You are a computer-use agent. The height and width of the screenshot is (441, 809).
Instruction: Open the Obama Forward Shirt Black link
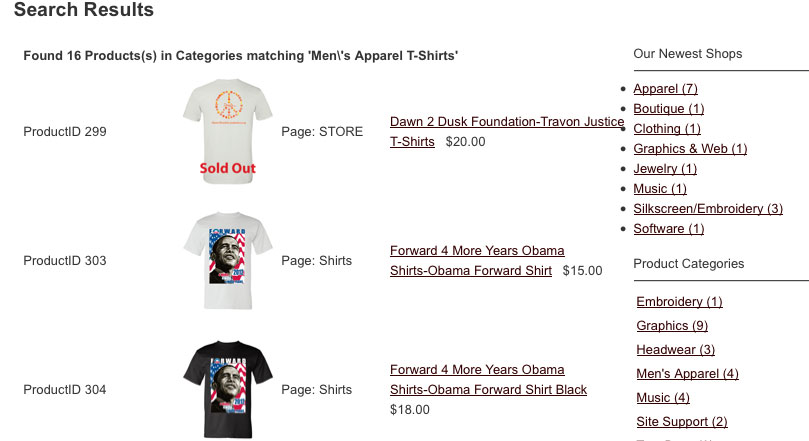(x=488, y=389)
